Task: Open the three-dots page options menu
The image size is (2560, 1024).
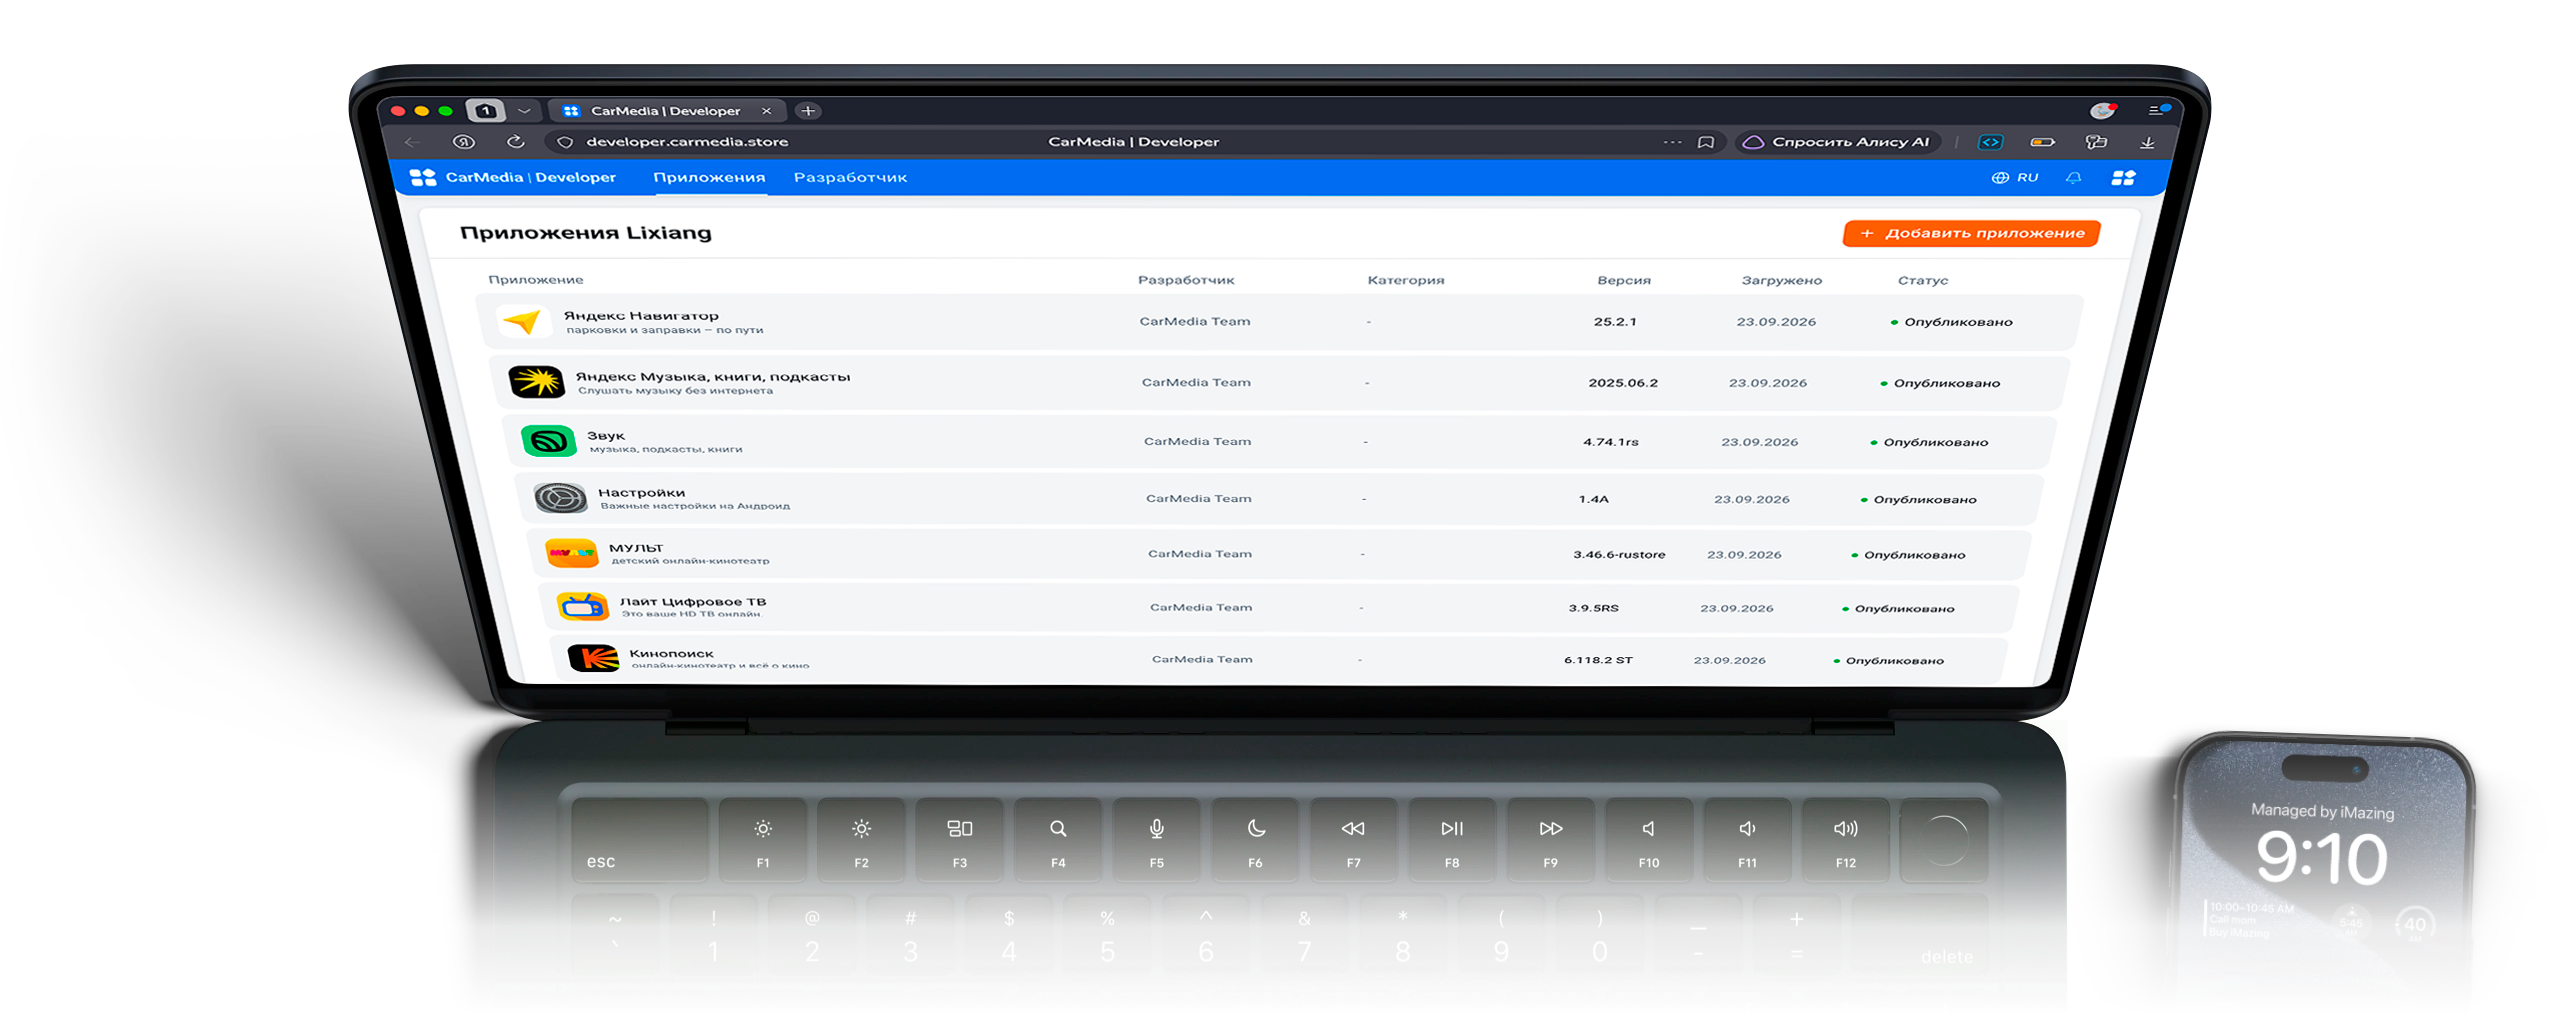Action: tap(1672, 142)
